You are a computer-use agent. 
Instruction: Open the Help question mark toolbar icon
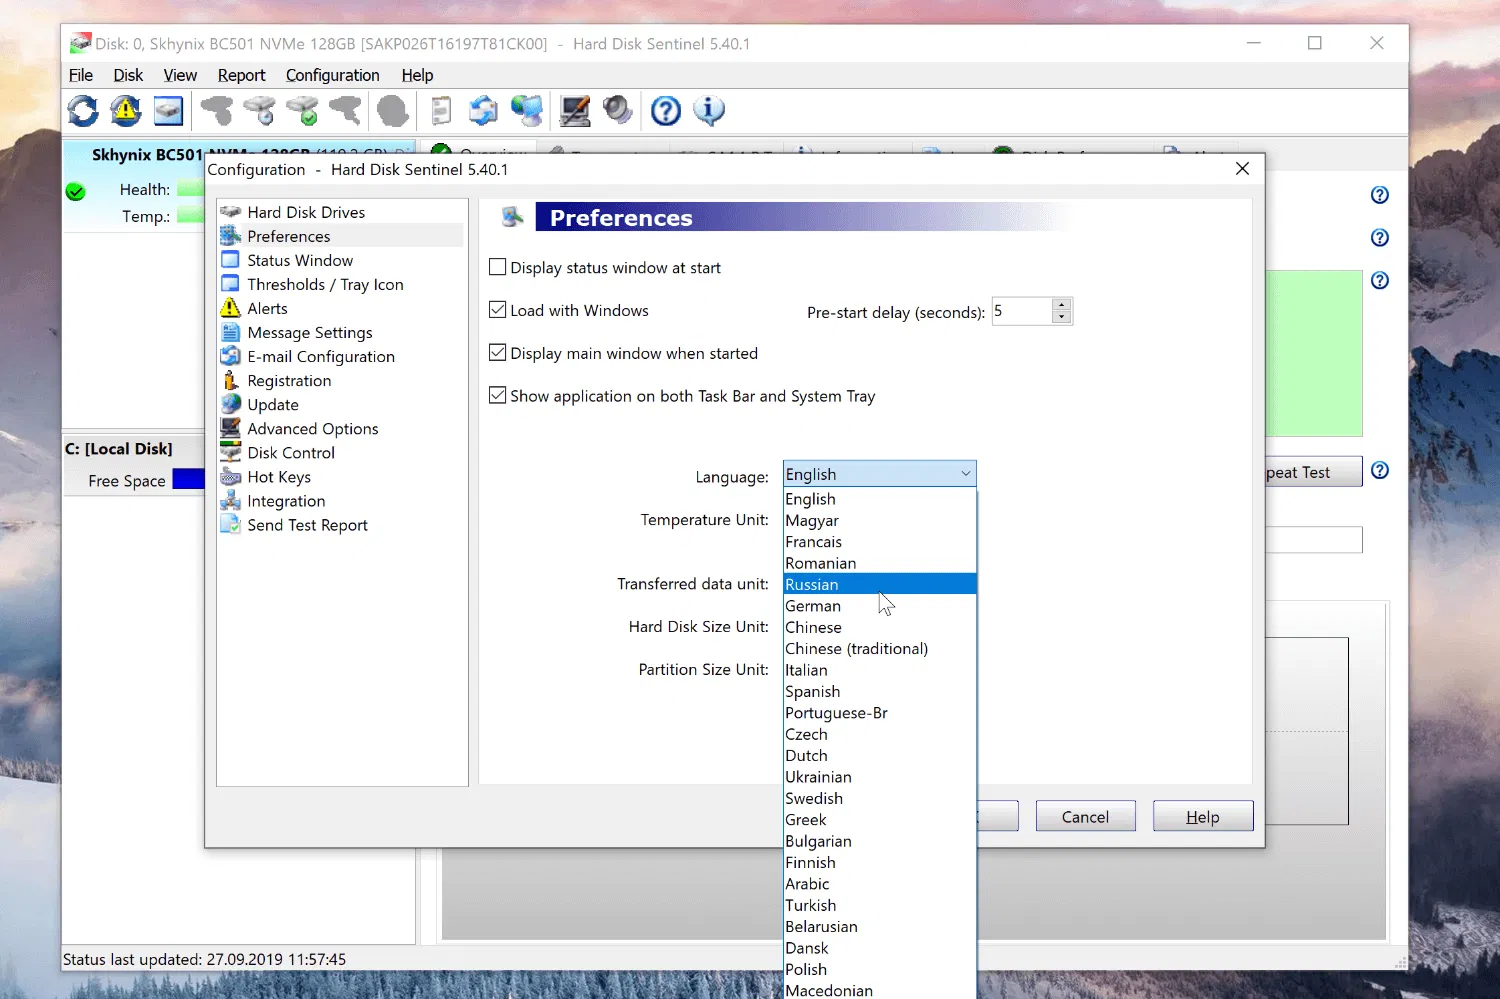pos(665,110)
